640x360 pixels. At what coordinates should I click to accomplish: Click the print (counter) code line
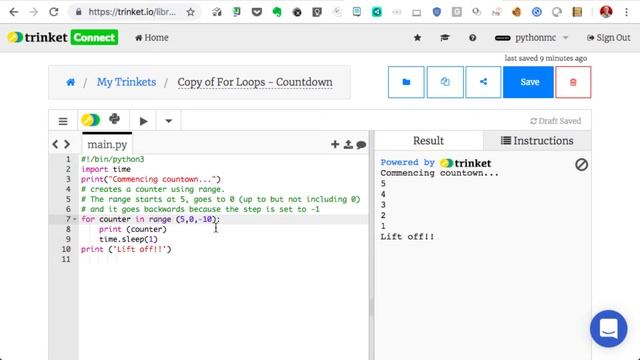[x=133, y=229]
